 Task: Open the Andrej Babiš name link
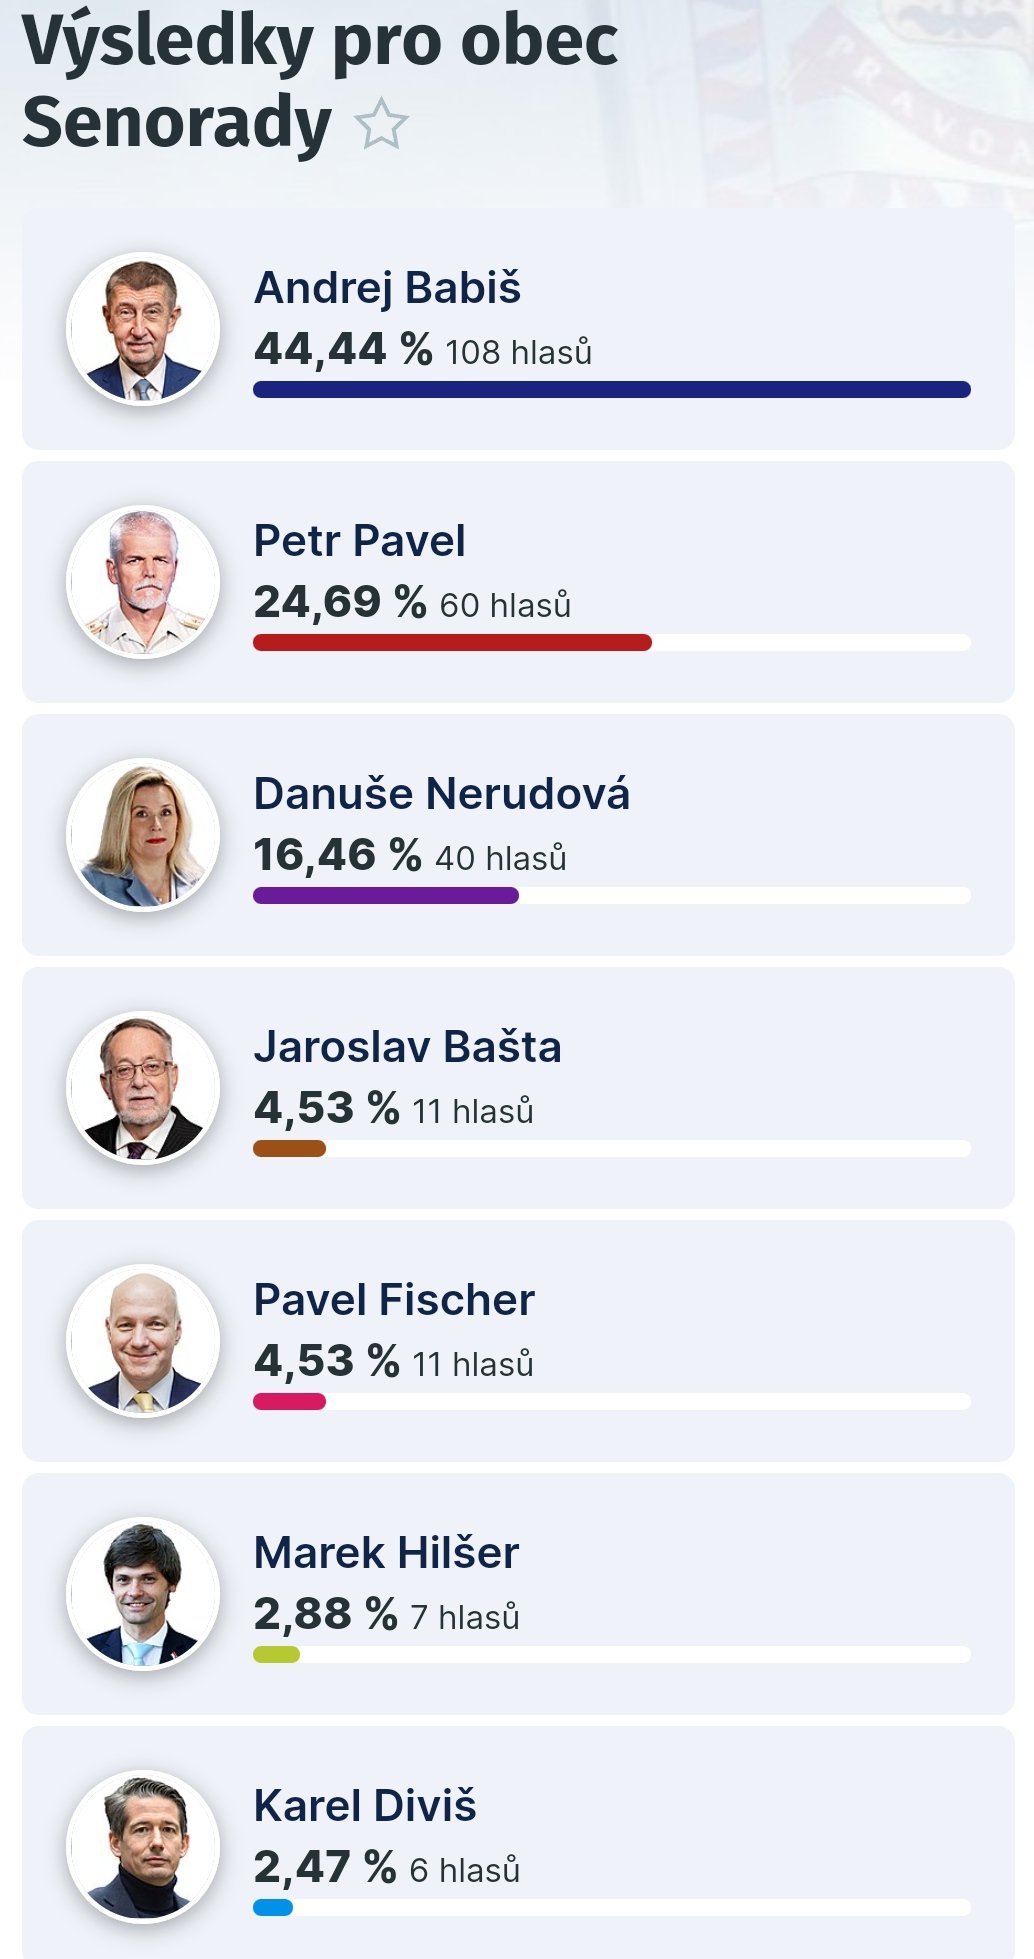pyautogui.click(x=387, y=288)
